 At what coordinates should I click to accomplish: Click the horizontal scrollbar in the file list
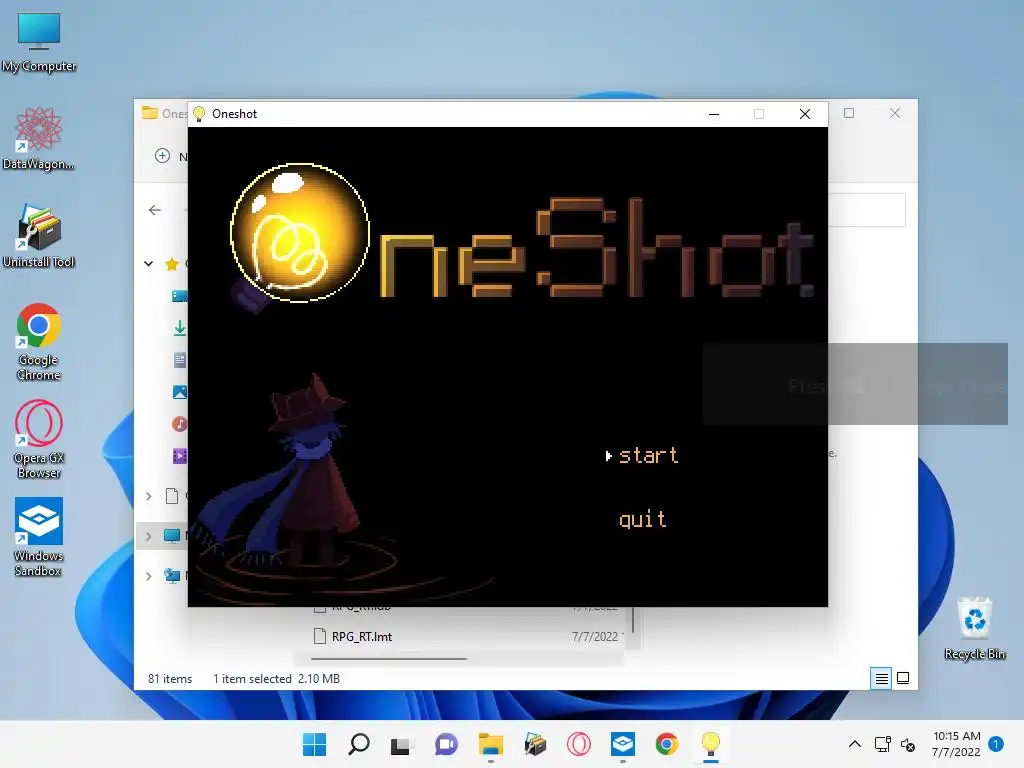(x=389, y=659)
